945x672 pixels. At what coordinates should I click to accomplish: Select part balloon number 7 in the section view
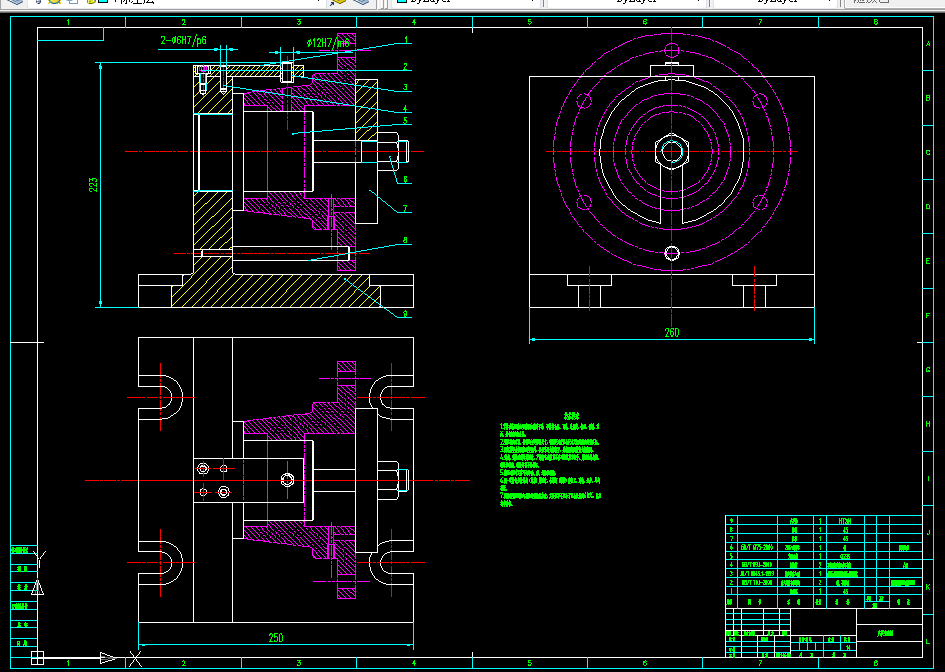point(406,209)
